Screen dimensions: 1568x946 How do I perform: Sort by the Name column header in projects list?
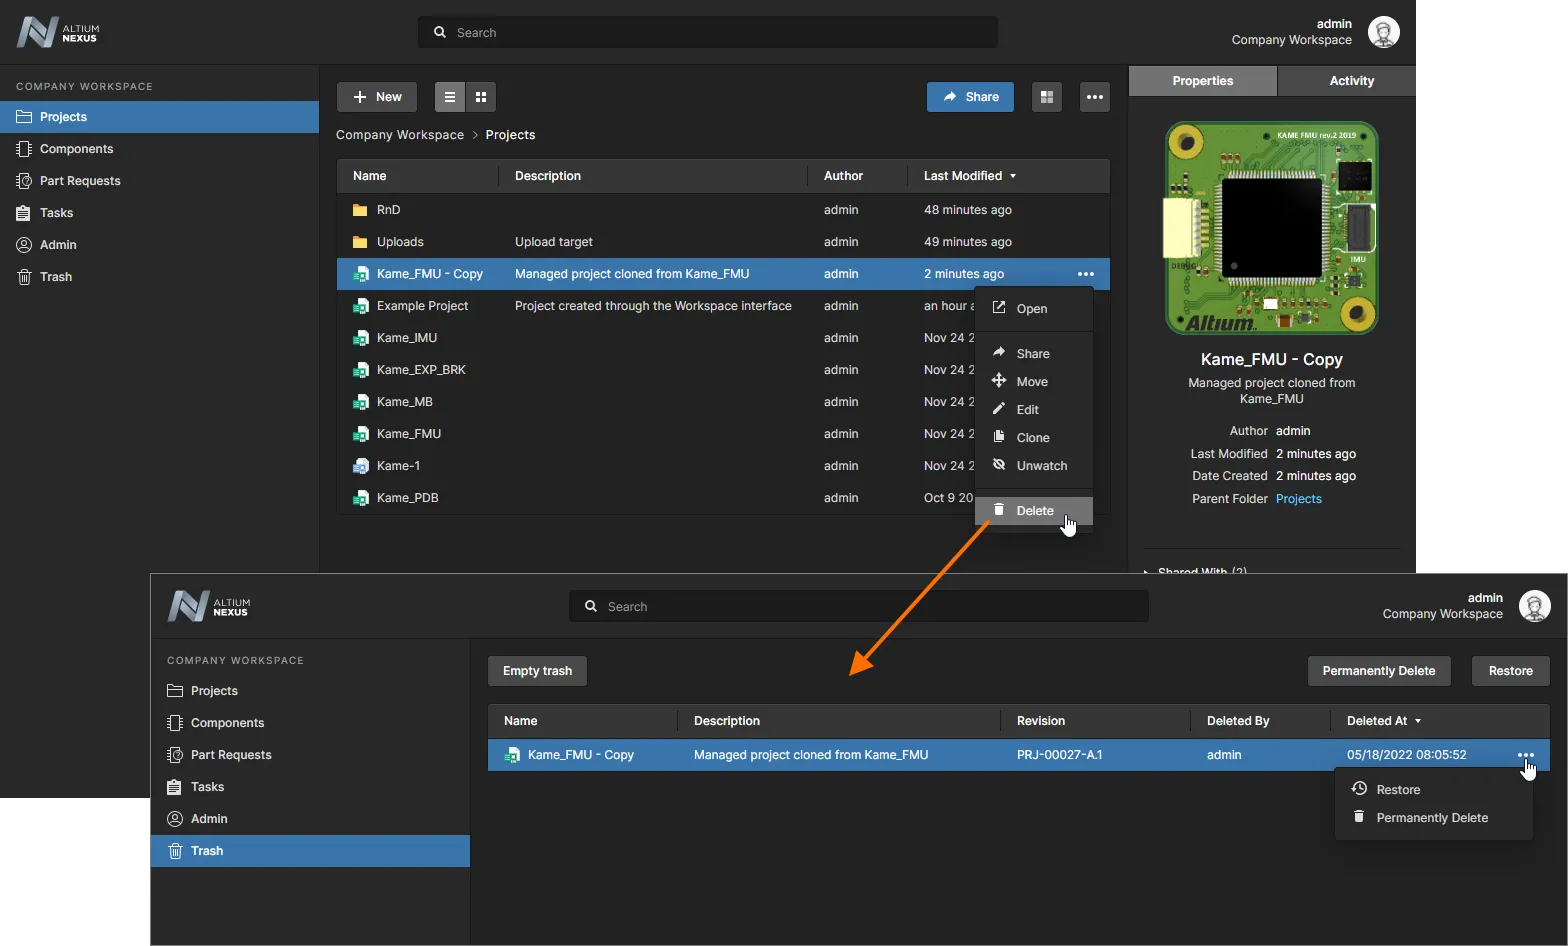tap(369, 176)
